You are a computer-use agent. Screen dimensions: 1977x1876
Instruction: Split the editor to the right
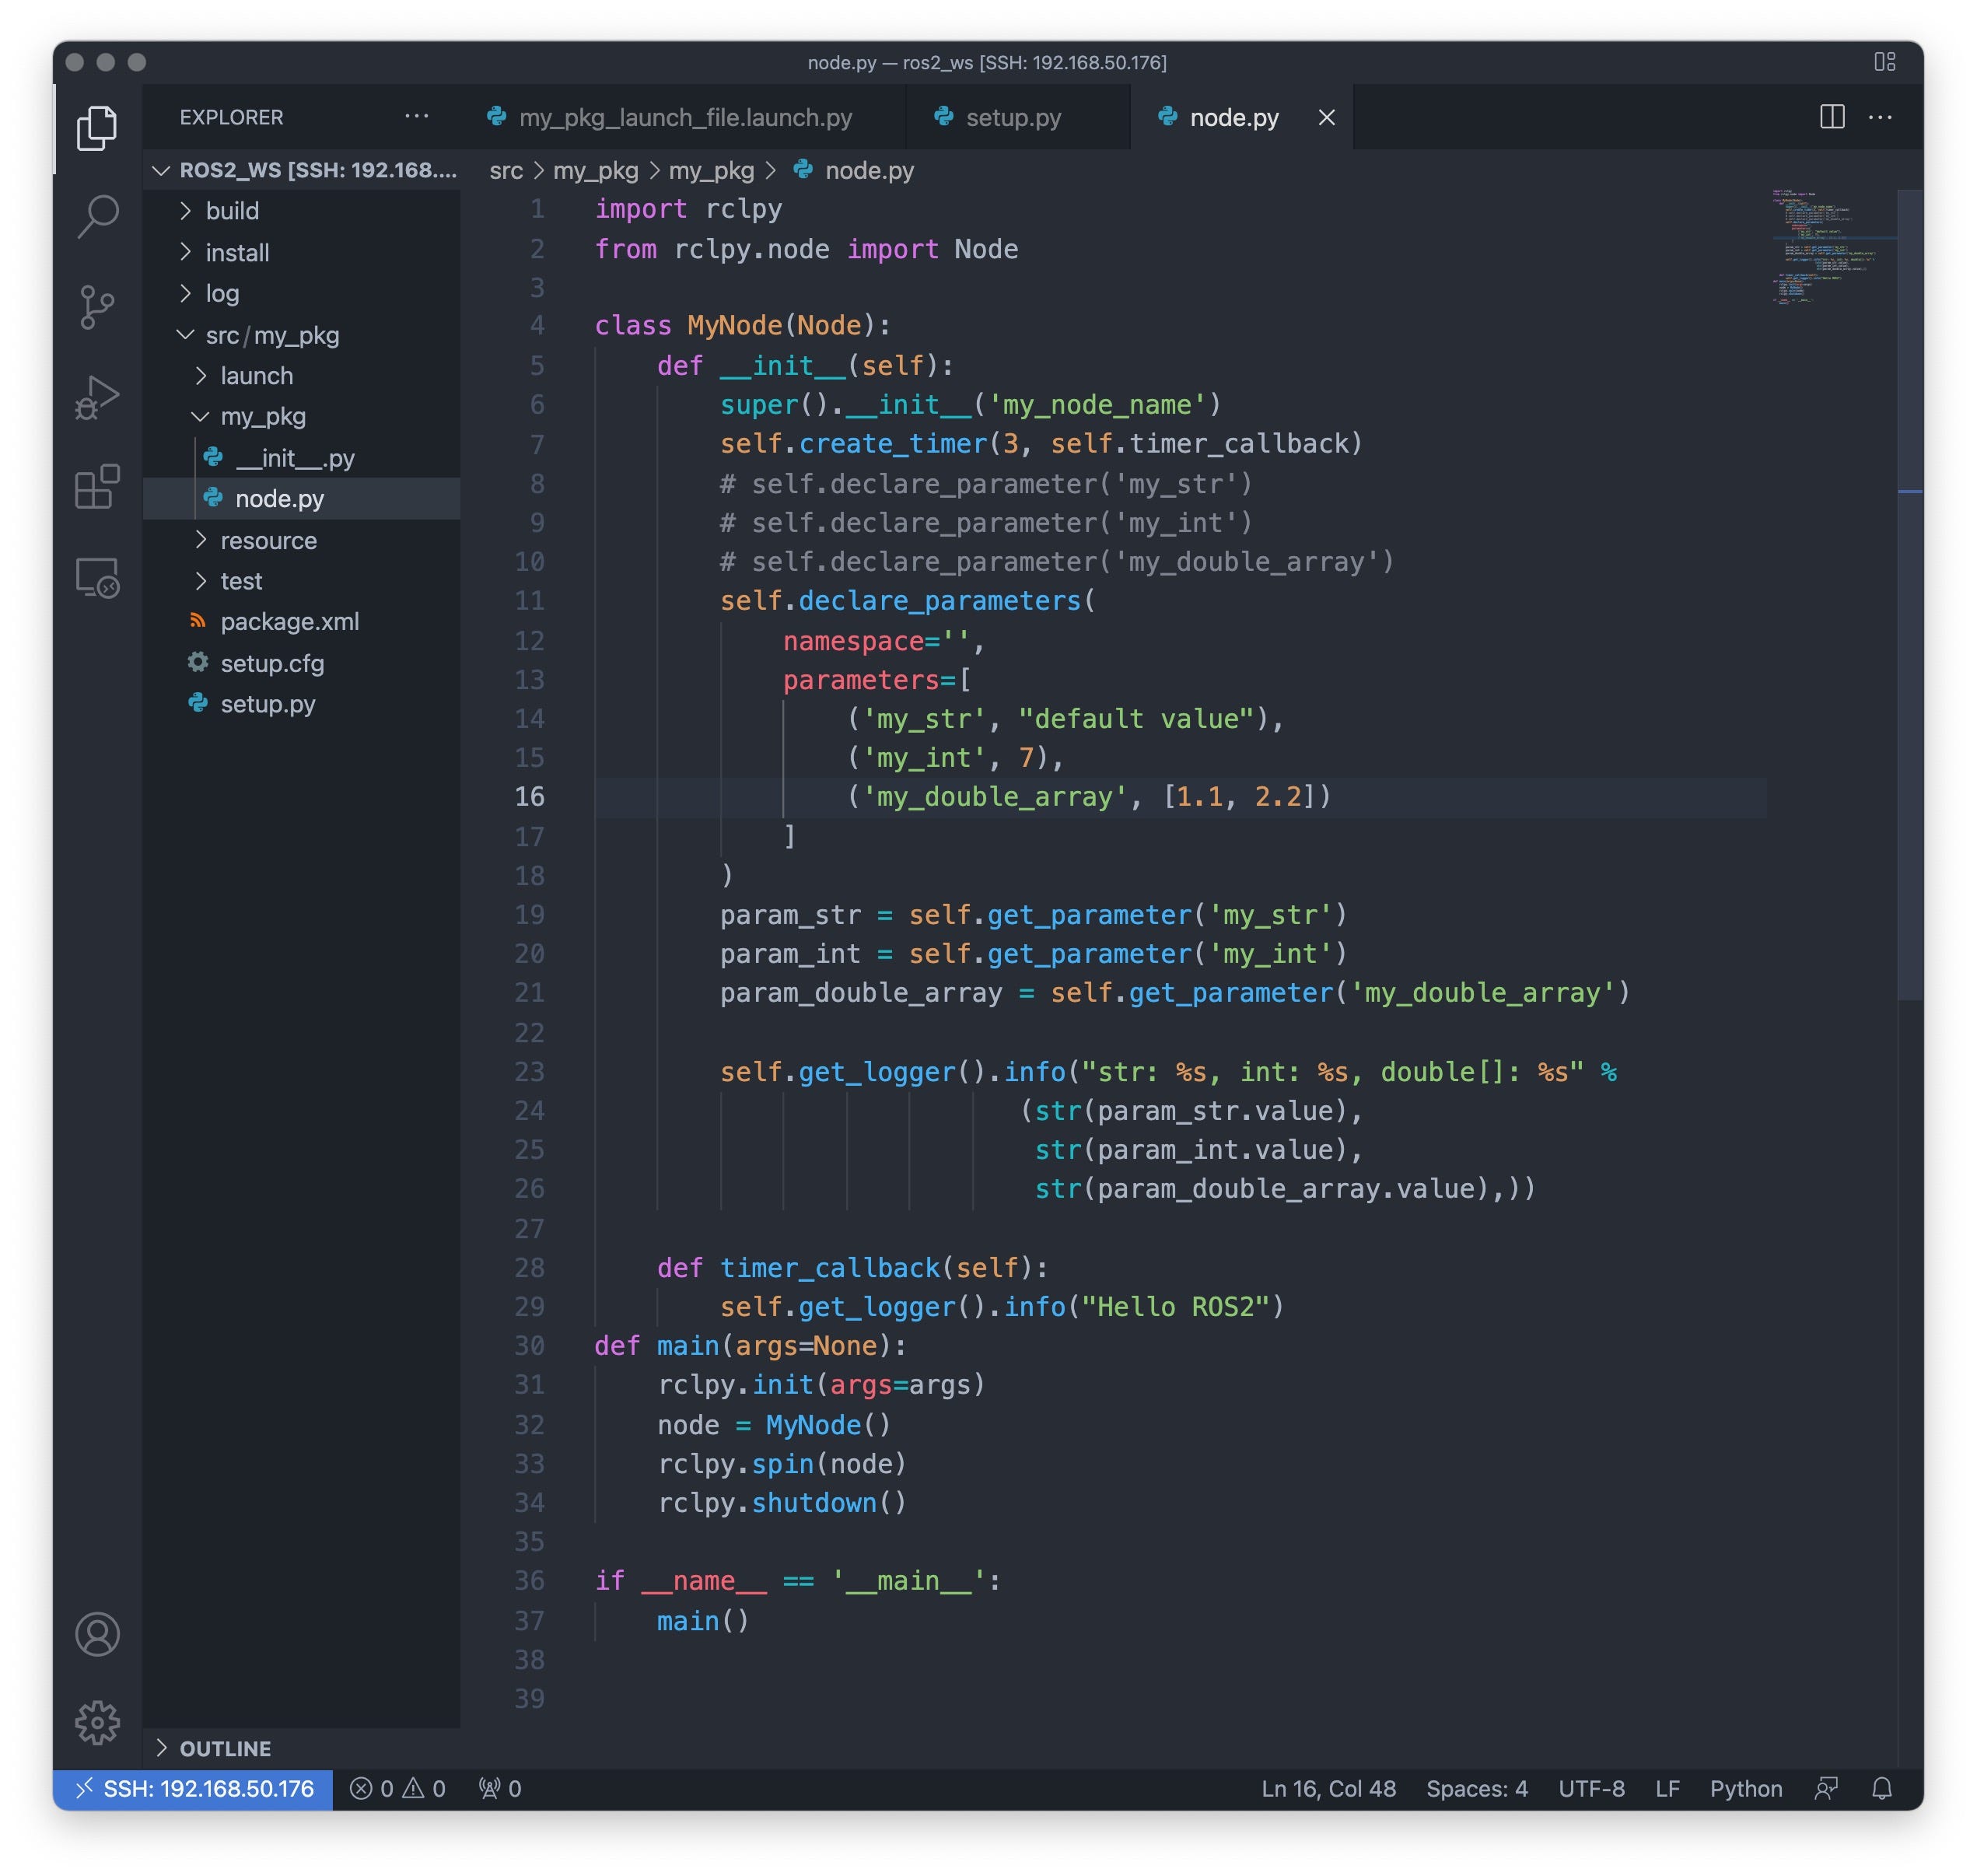(x=1831, y=117)
